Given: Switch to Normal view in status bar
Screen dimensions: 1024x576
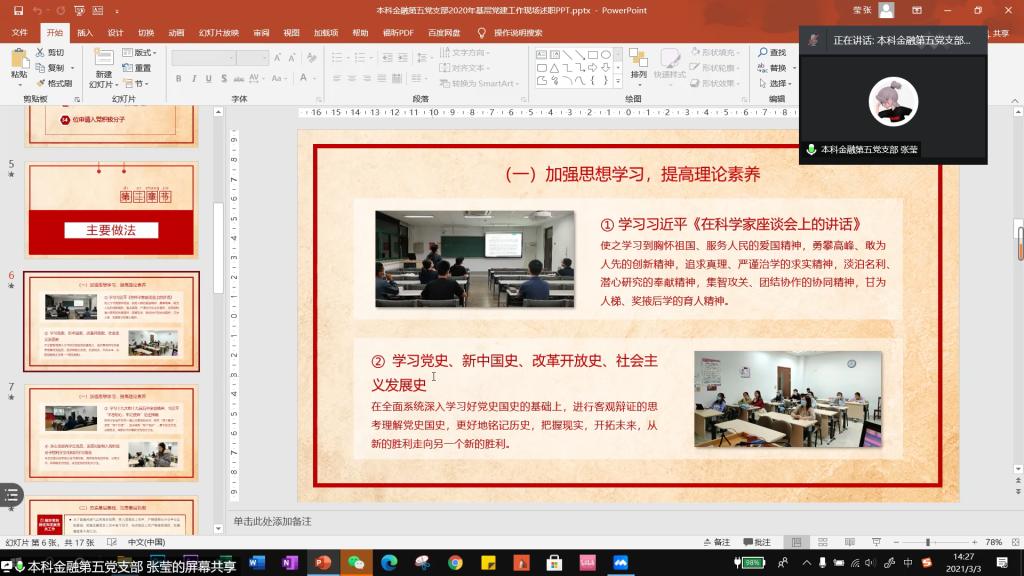Looking at the screenshot, I should [796, 542].
